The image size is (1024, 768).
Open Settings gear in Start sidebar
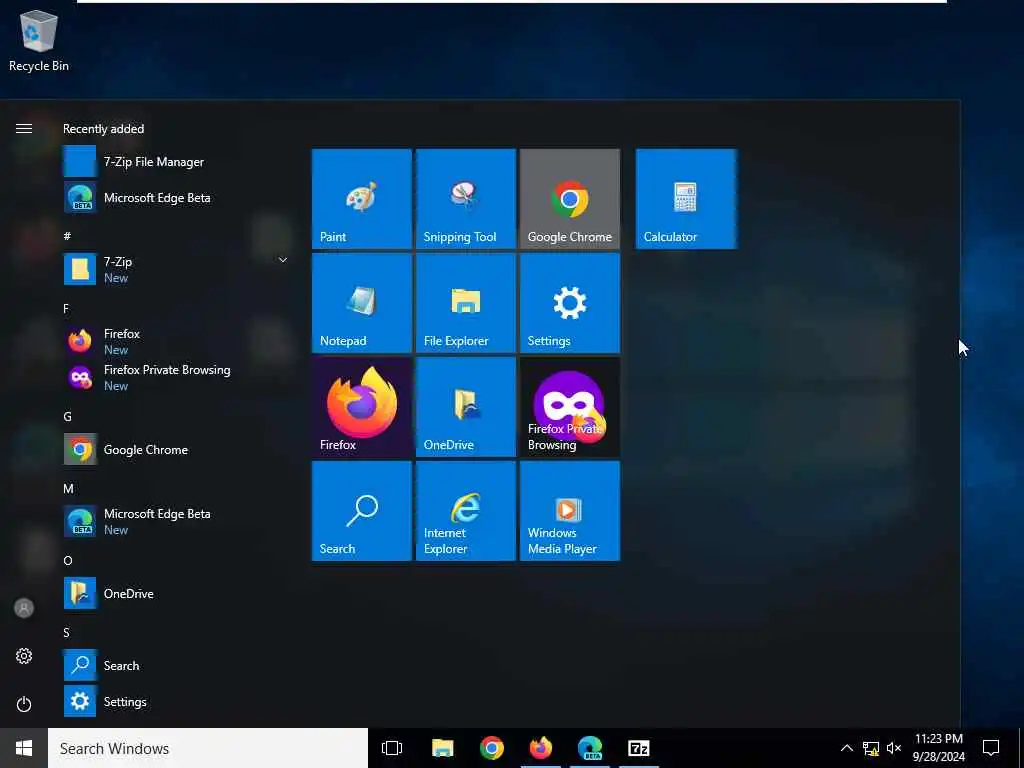click(x=24, y=656)
